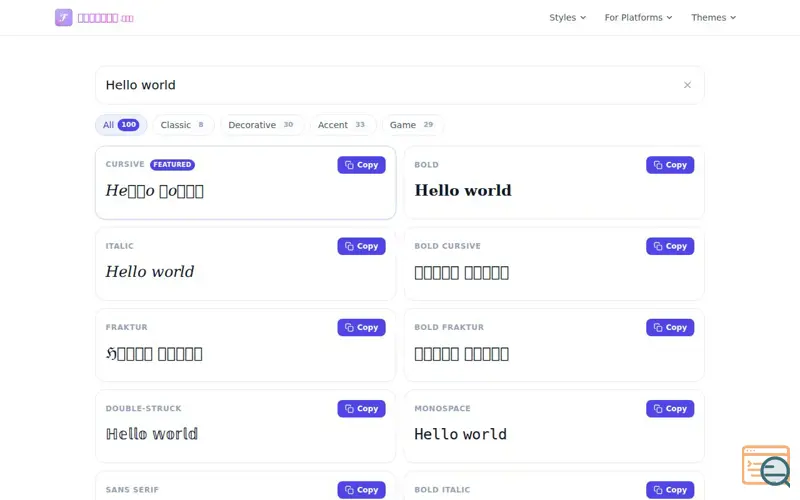800x500 pixels.
Task: Click the FRAKTUR style label
Action: coord(127,327)
